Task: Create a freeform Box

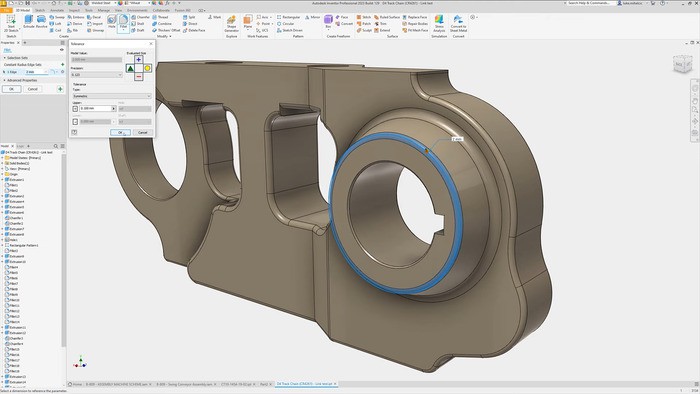Action: point(328,21)
